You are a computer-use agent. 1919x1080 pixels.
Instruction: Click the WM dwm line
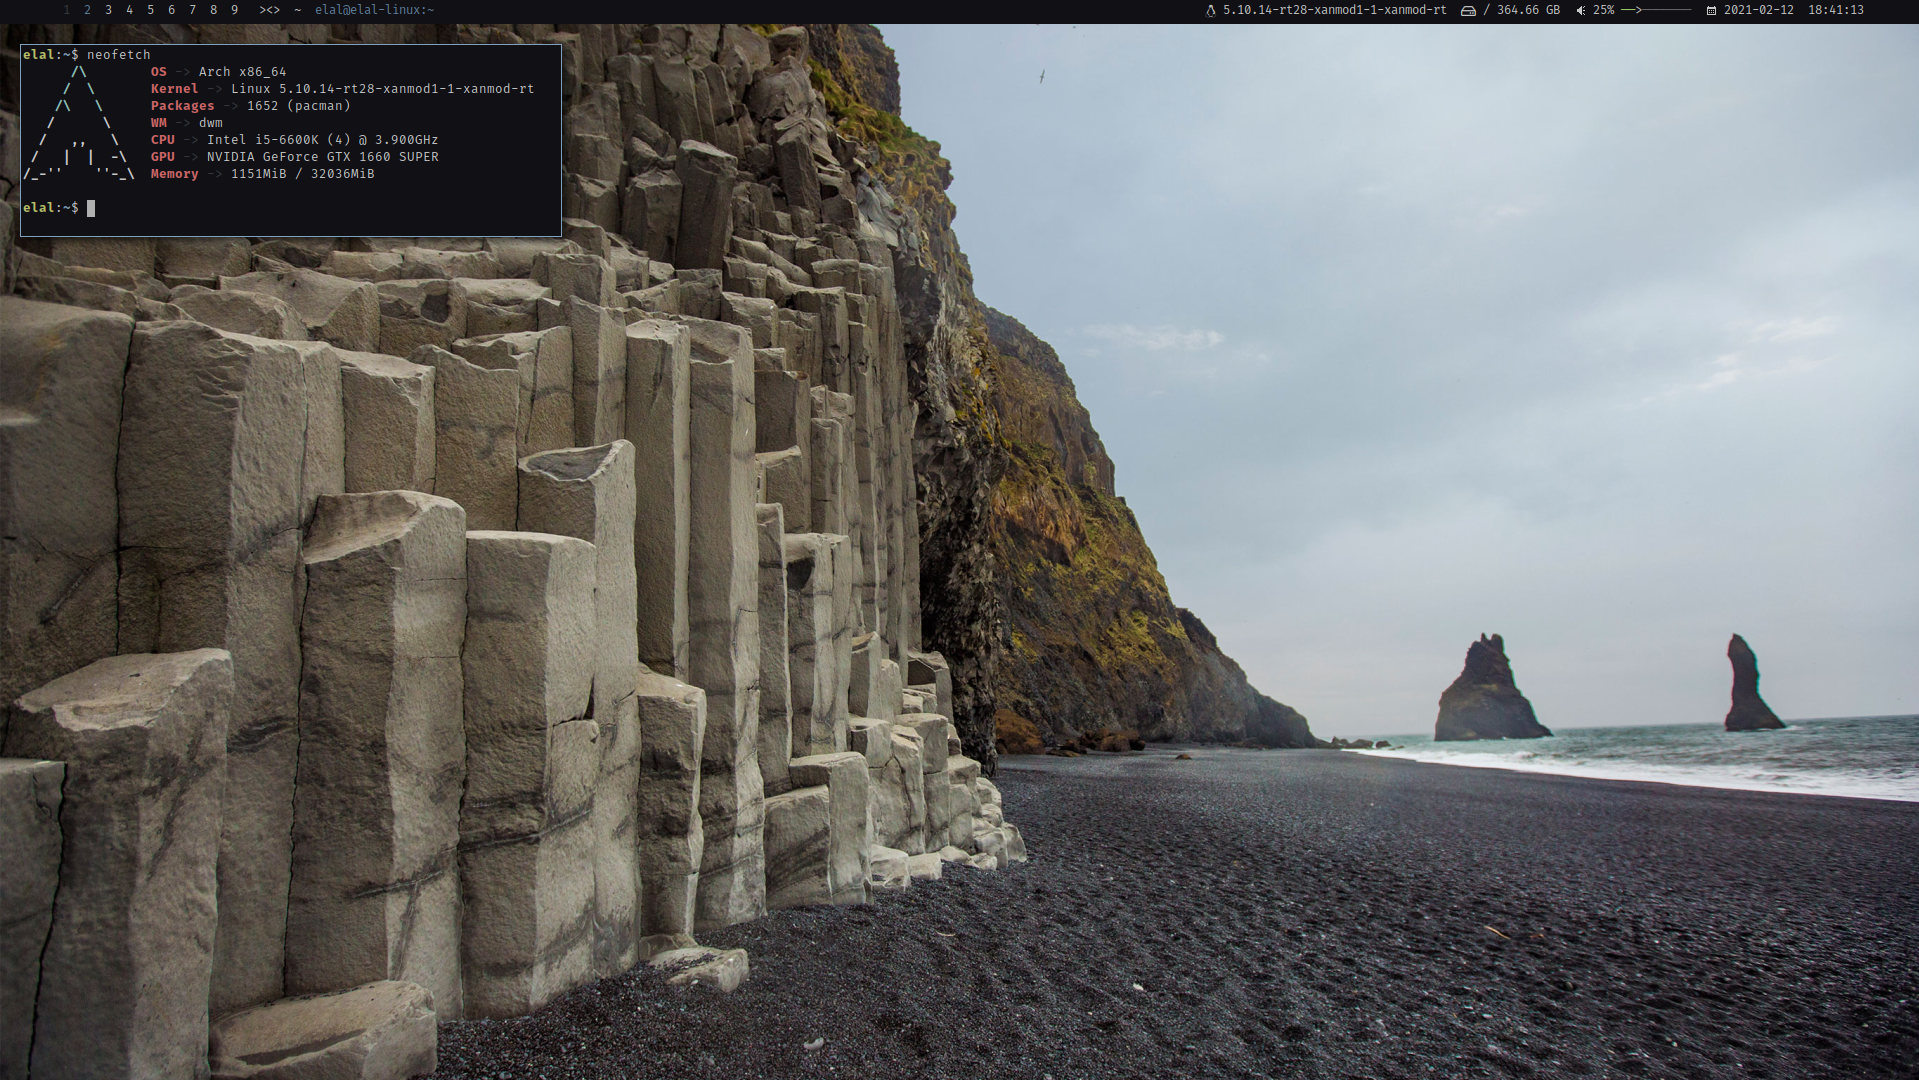click(x=186, y=123)
